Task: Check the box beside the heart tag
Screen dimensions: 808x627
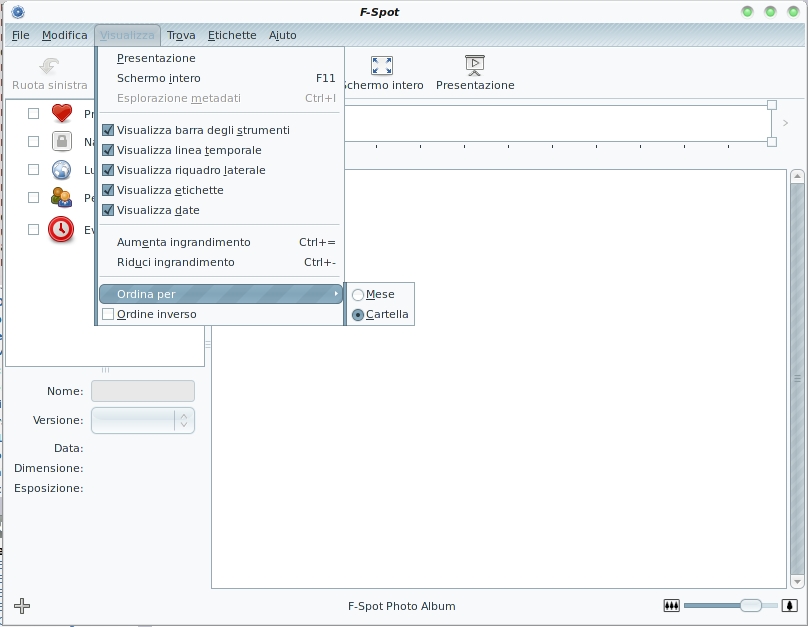Action: point(33,113)
